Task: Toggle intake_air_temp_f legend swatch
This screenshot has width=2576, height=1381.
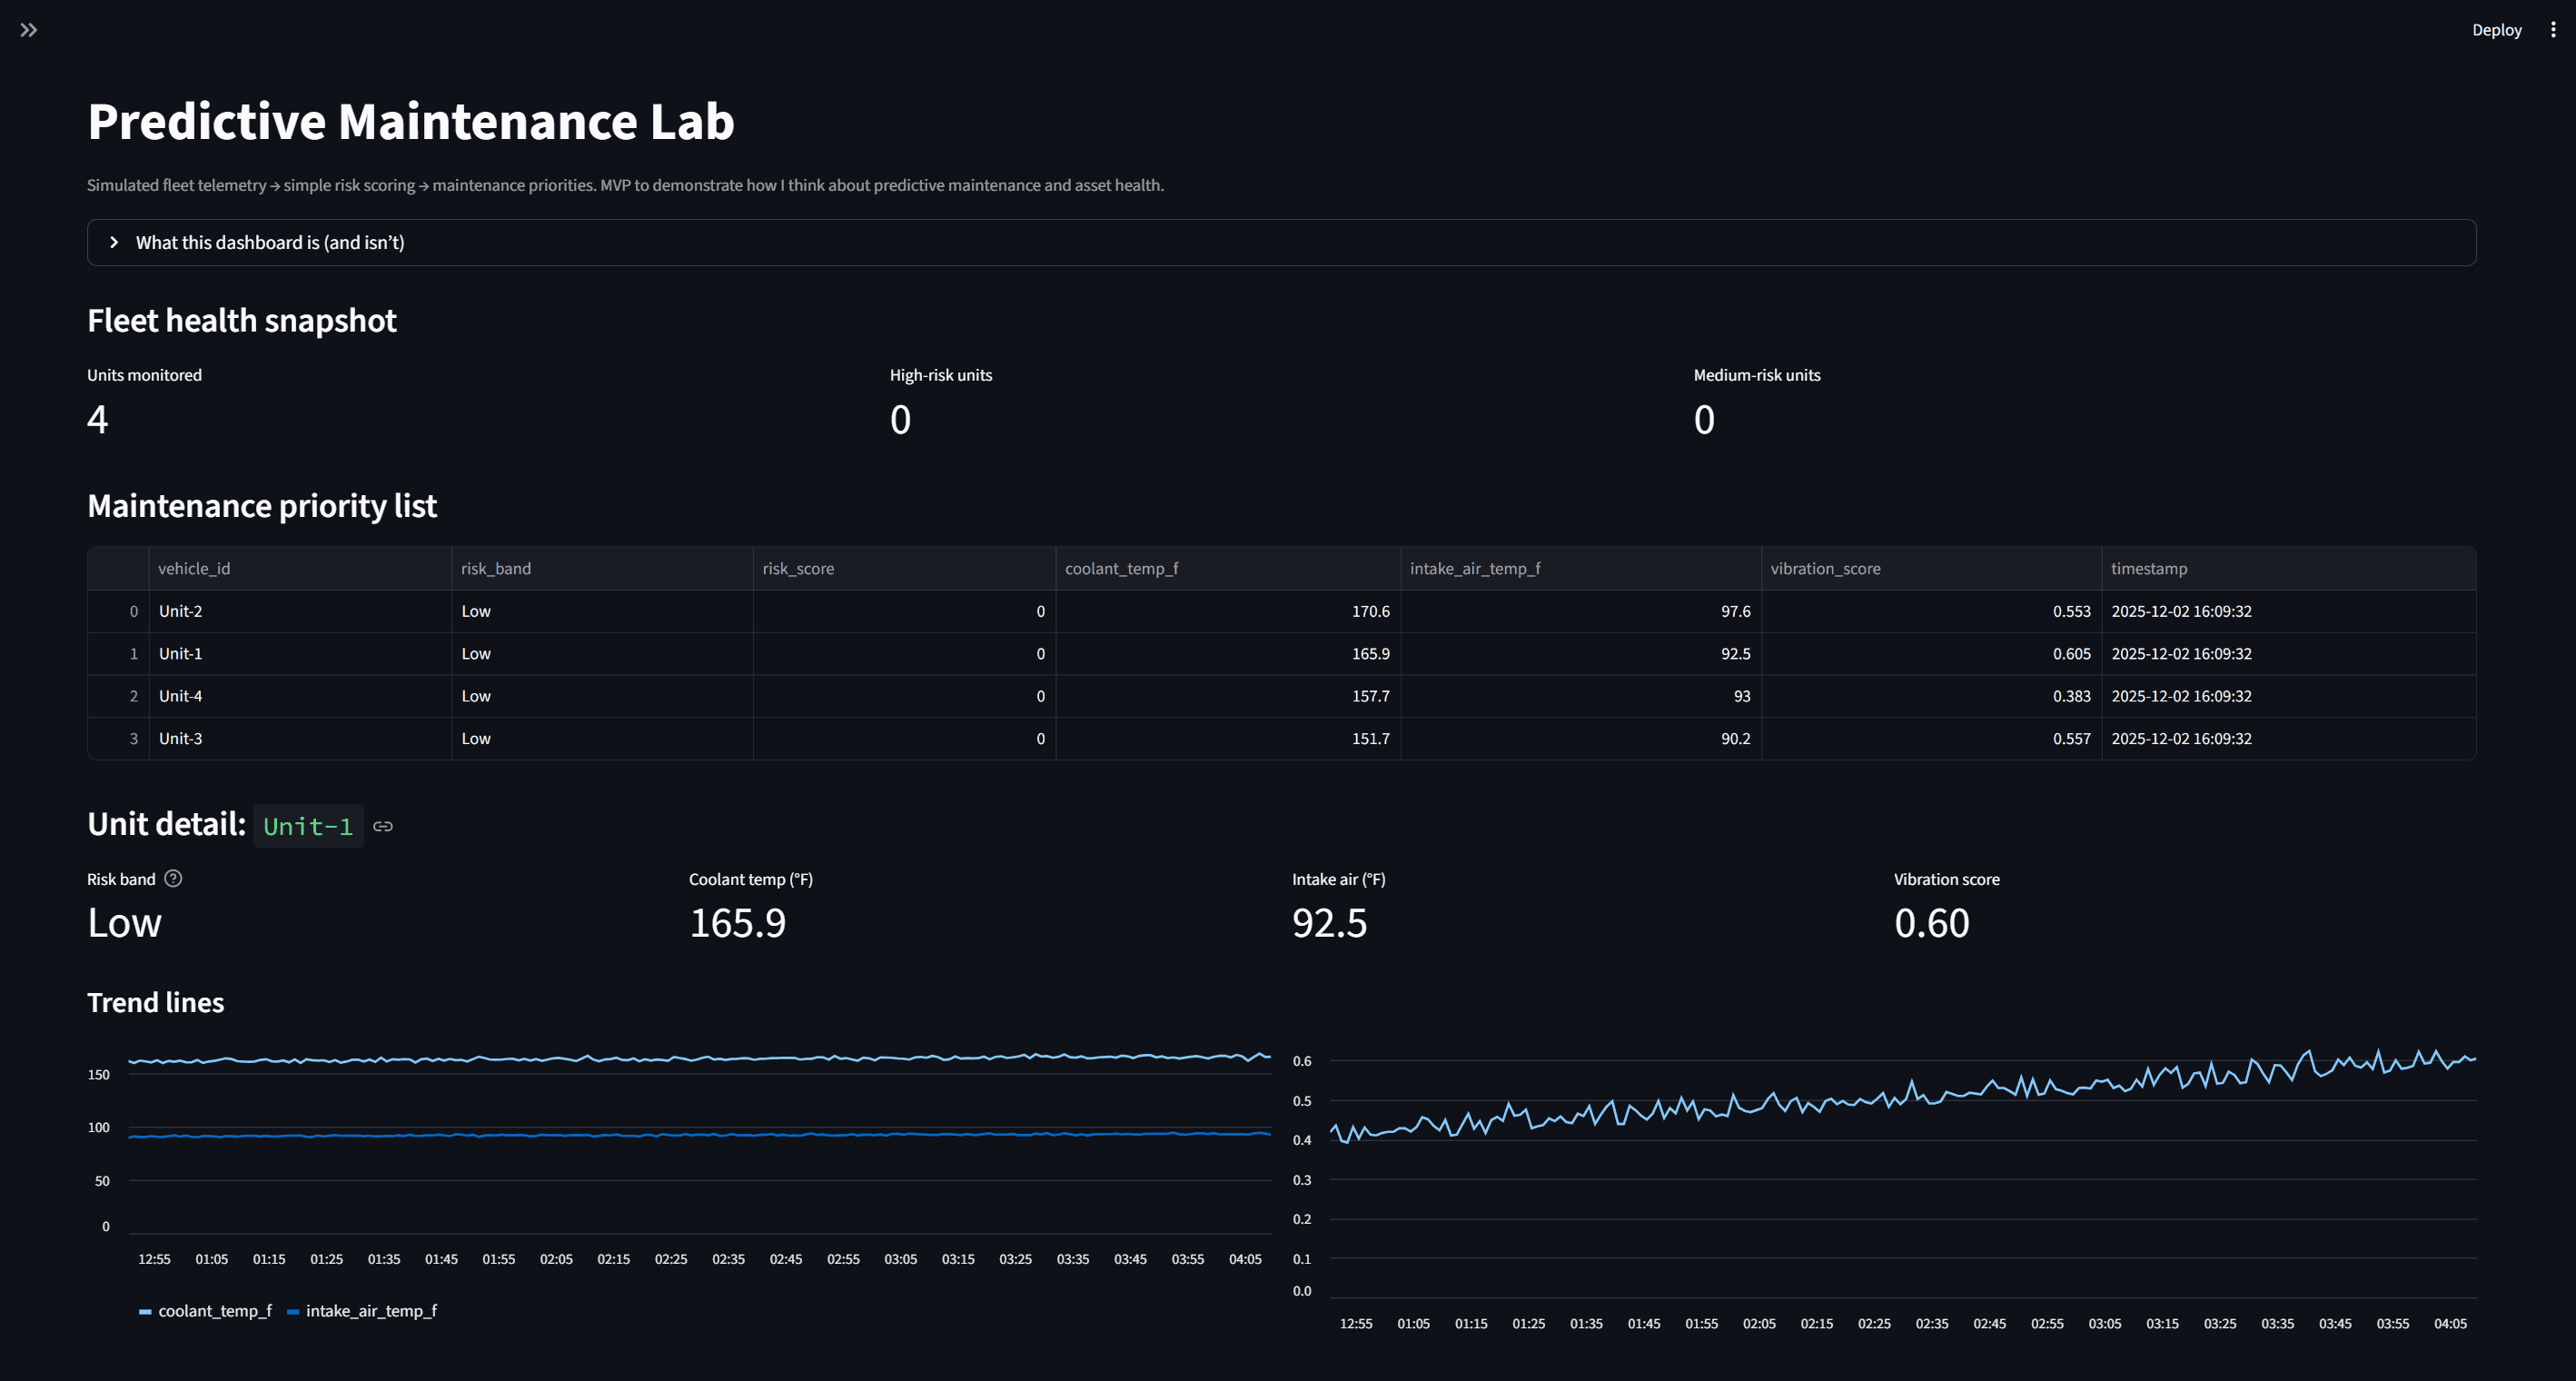Action: [293, 1311]
